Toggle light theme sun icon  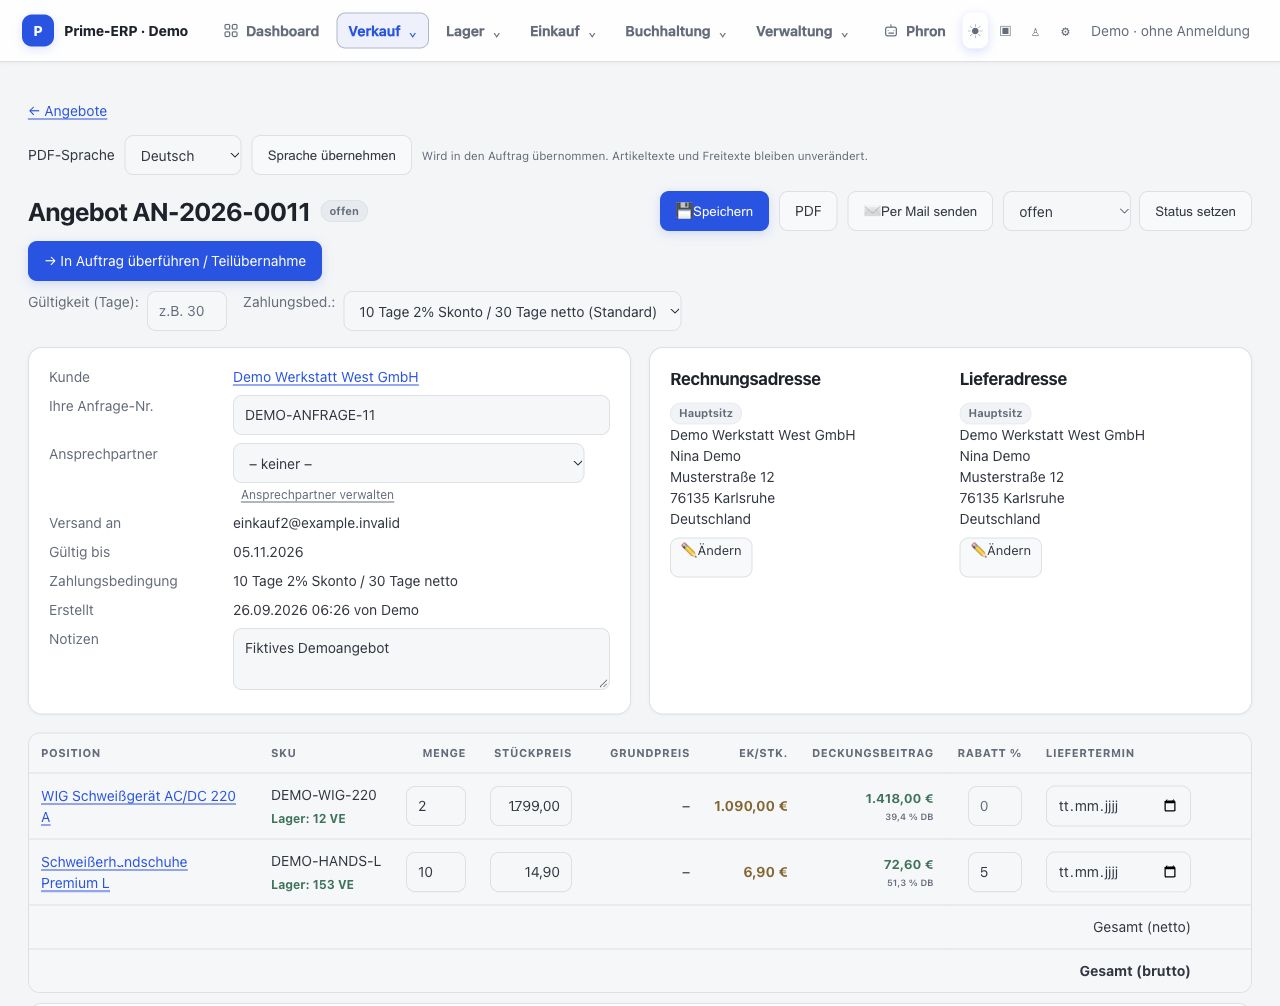(975, 31)
